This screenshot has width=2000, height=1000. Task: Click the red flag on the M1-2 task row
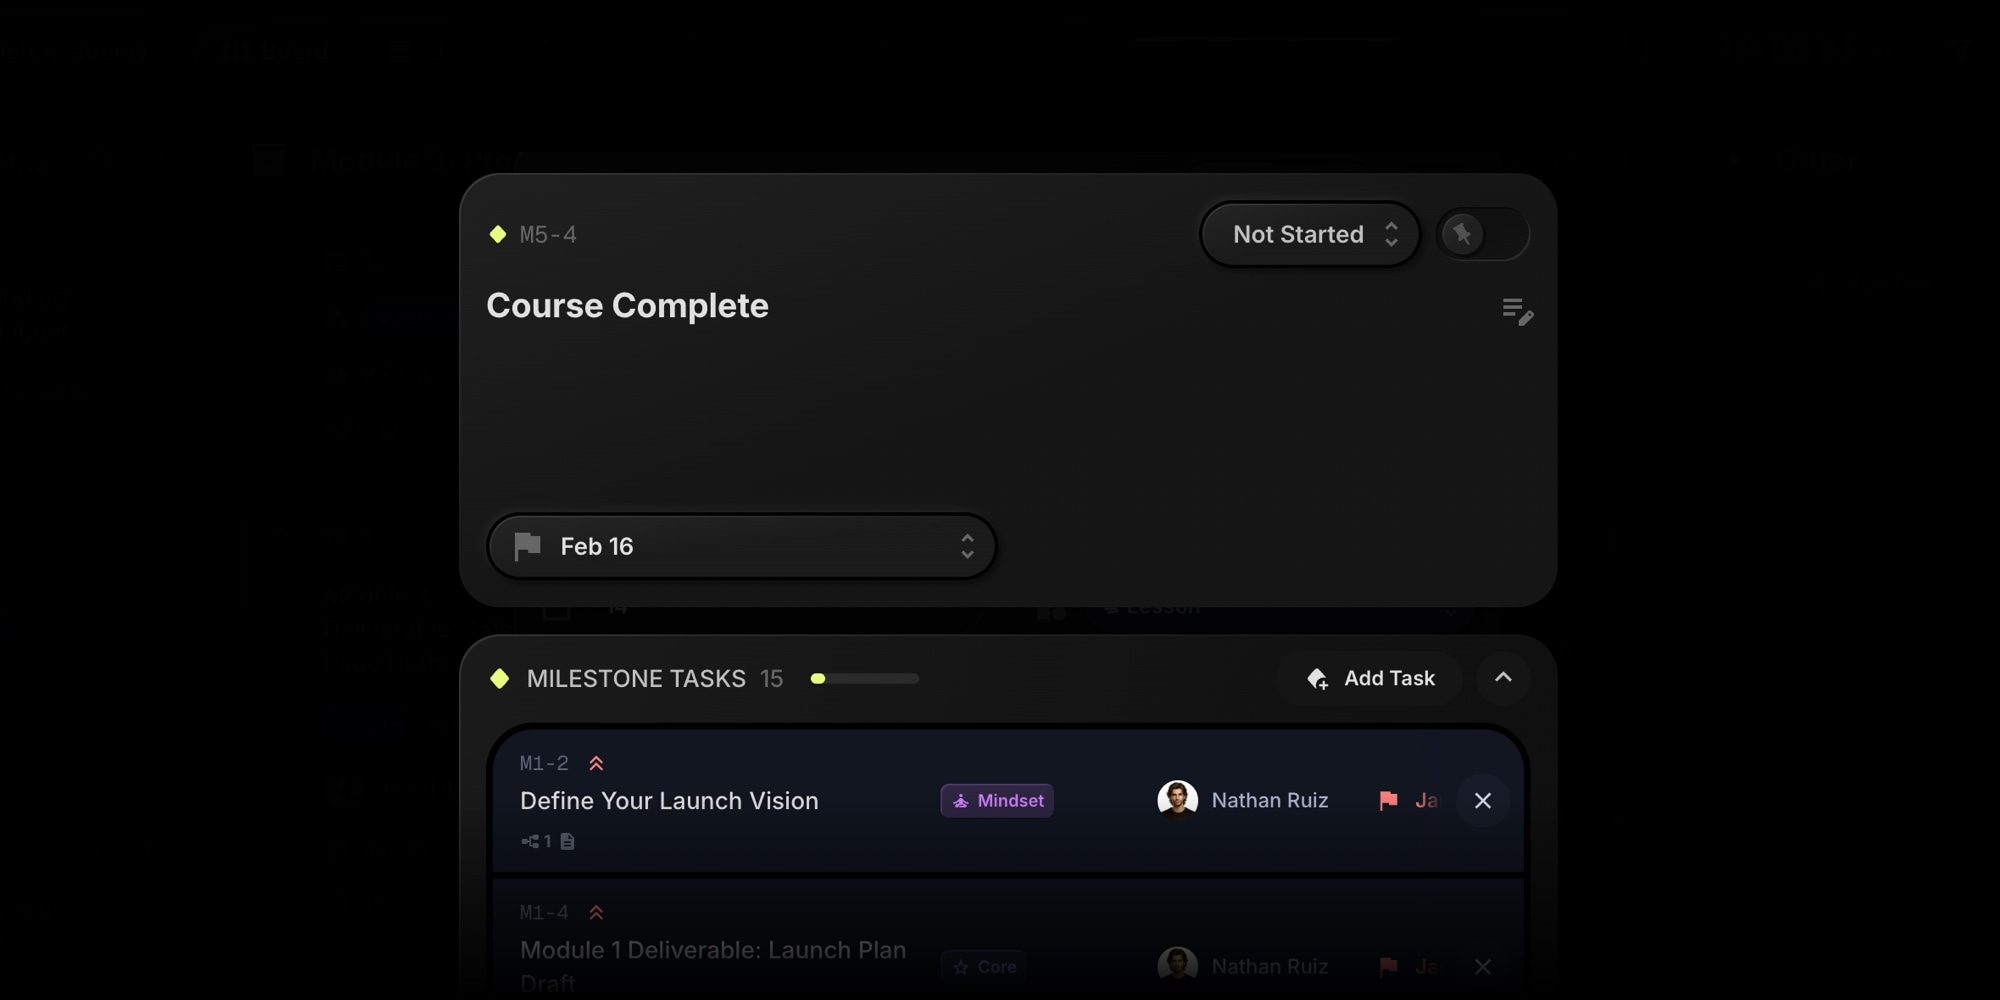1387,800
